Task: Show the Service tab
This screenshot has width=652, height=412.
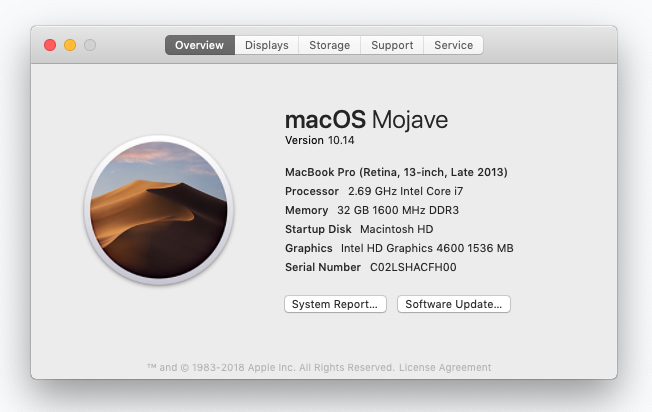Action: [453, 45]
